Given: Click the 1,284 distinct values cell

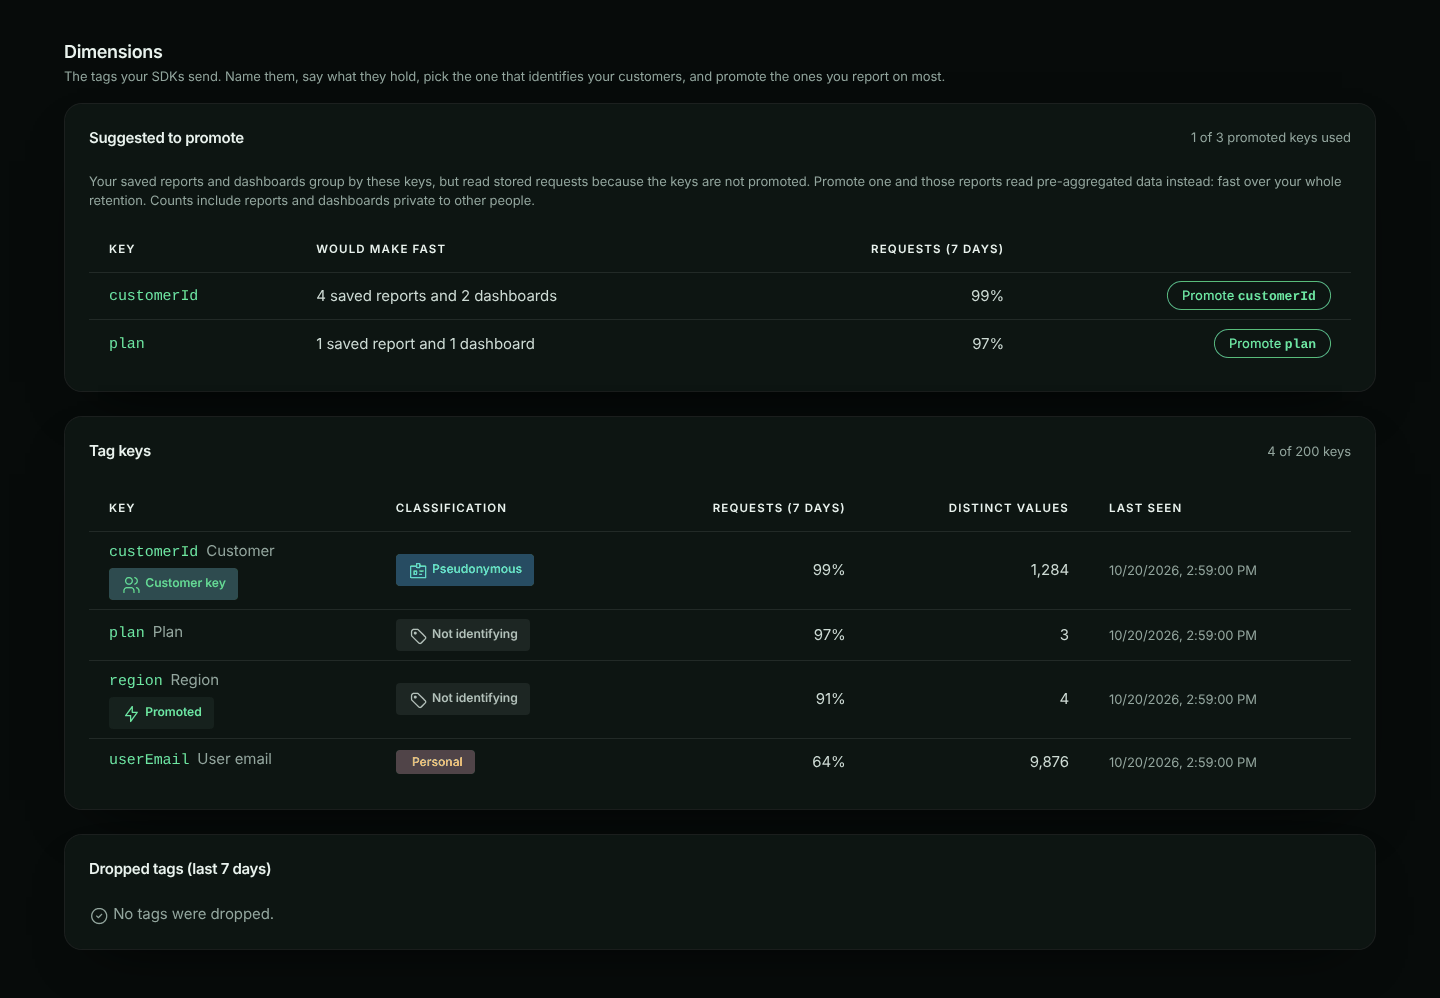Looking at the screenshot, I should pos(1049,570).
